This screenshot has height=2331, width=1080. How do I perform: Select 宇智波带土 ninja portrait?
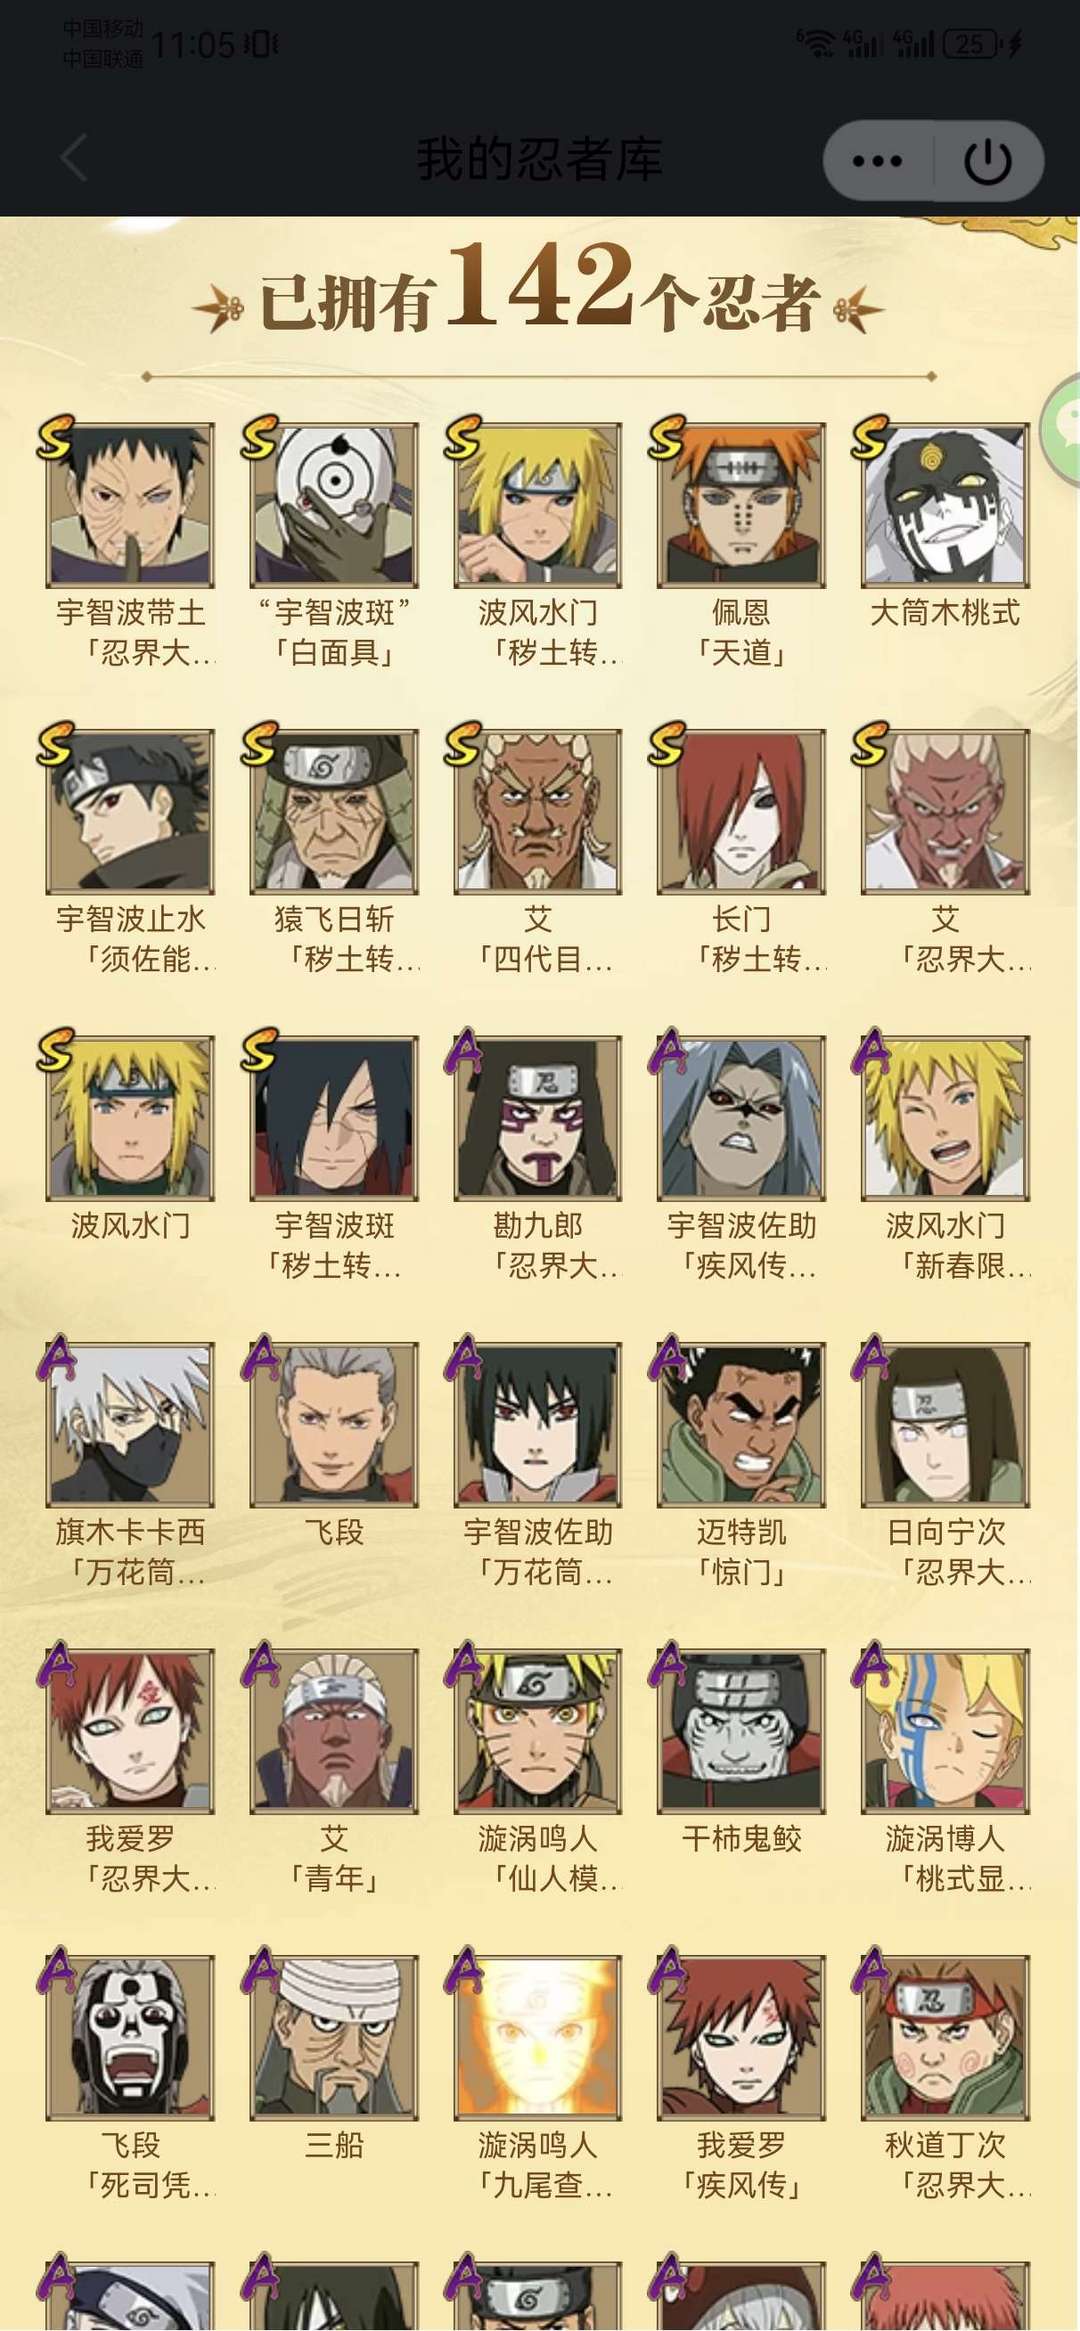point(130,505)
